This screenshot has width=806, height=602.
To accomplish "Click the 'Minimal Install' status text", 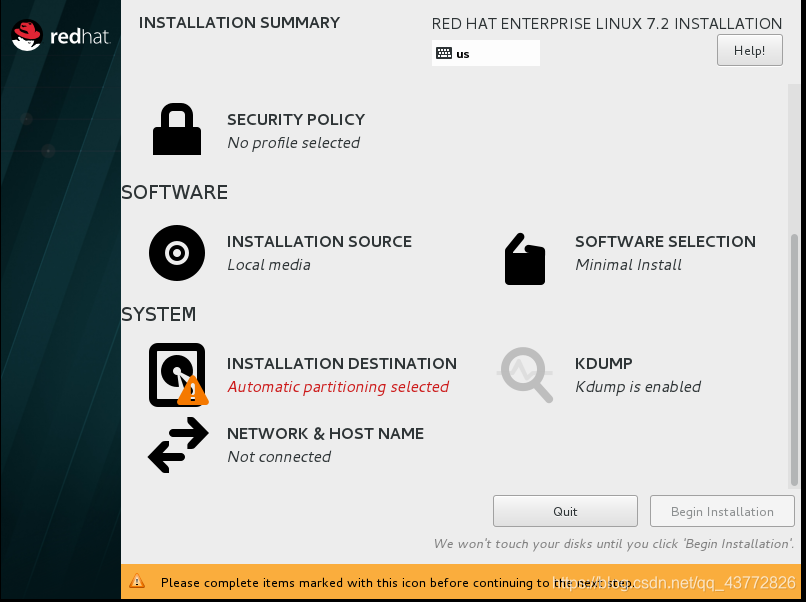I will tap(628, 265).
